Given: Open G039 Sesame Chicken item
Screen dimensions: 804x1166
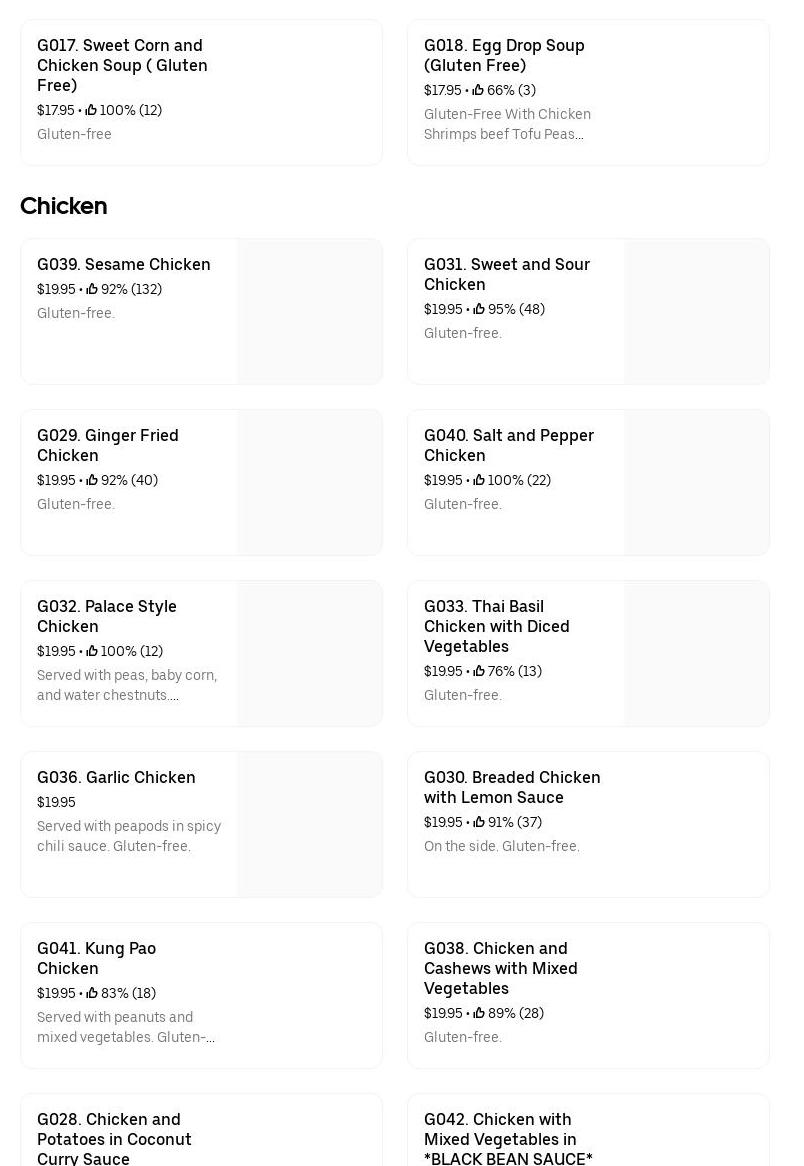Looking at the screenshot, I should [x=124, y=265].
